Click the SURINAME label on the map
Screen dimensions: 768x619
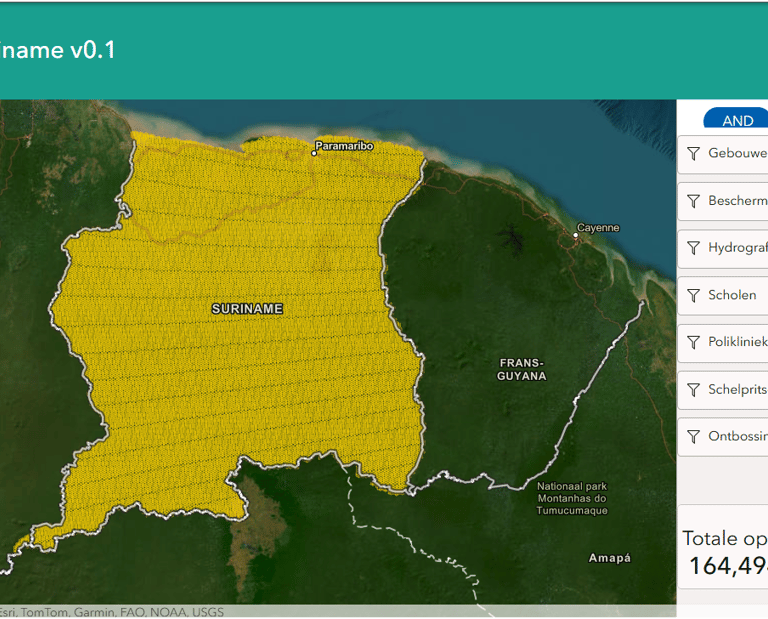[x=247, y=309]
